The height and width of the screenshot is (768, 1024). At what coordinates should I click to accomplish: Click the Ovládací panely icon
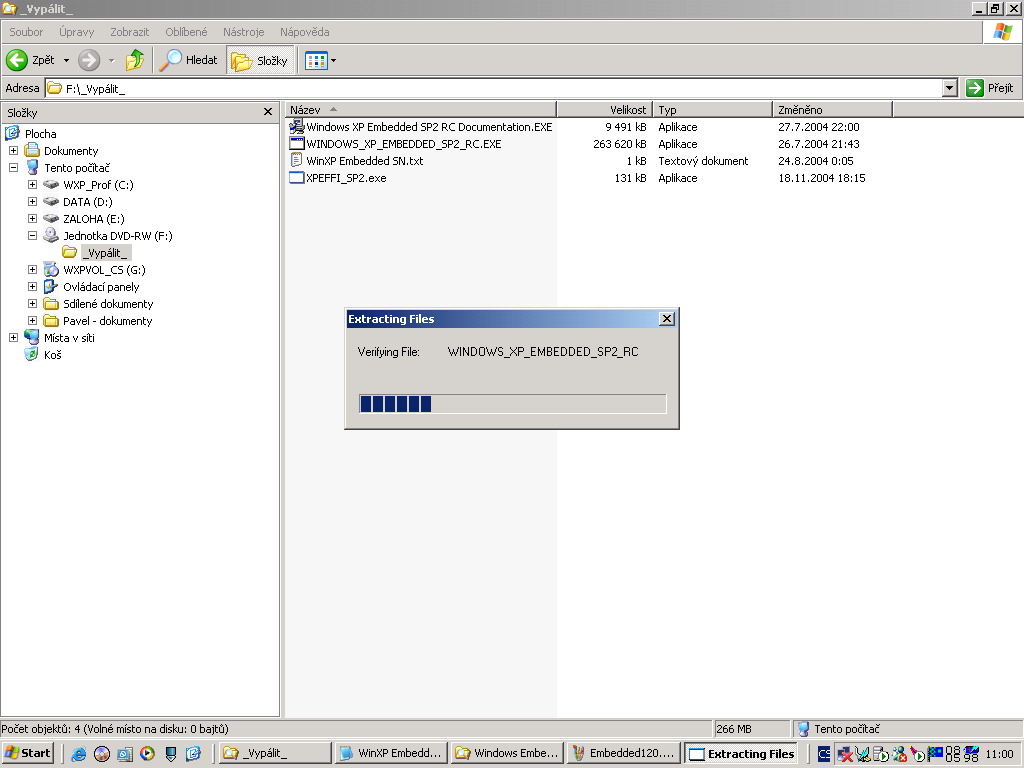click(x=51, y=287)
